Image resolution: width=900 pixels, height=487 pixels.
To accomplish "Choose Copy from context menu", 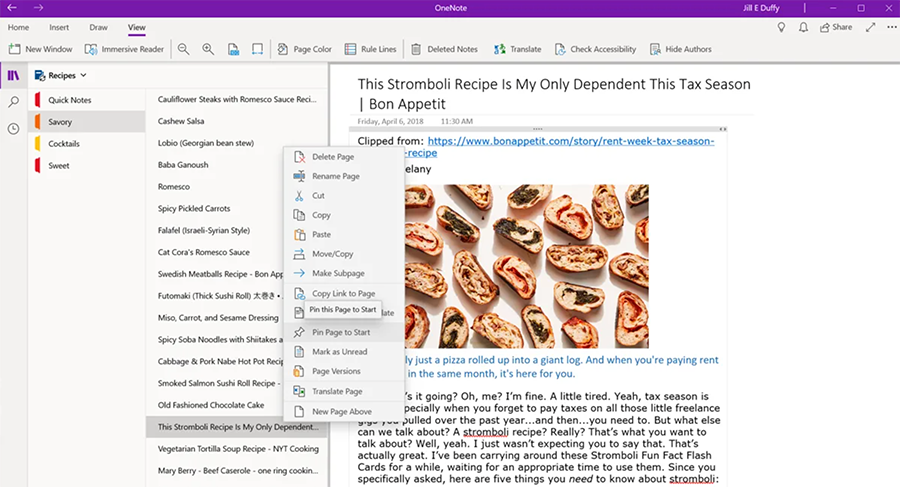I will coord(344,215).
